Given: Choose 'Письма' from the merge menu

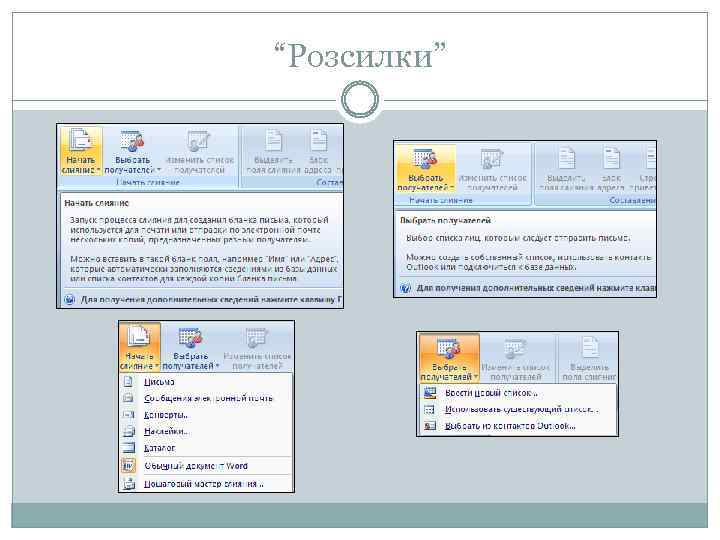Looking at the screenshot, I should [159, 382].
